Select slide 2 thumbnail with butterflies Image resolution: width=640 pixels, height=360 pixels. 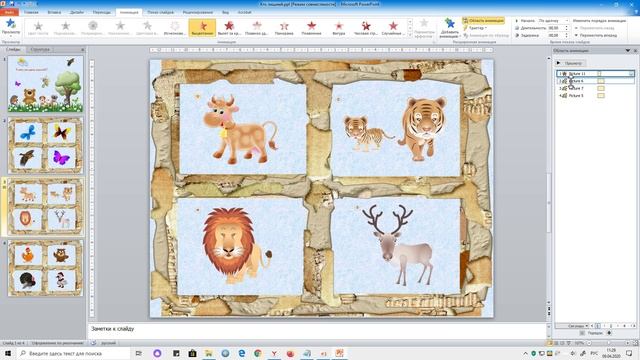click(45, 145)
